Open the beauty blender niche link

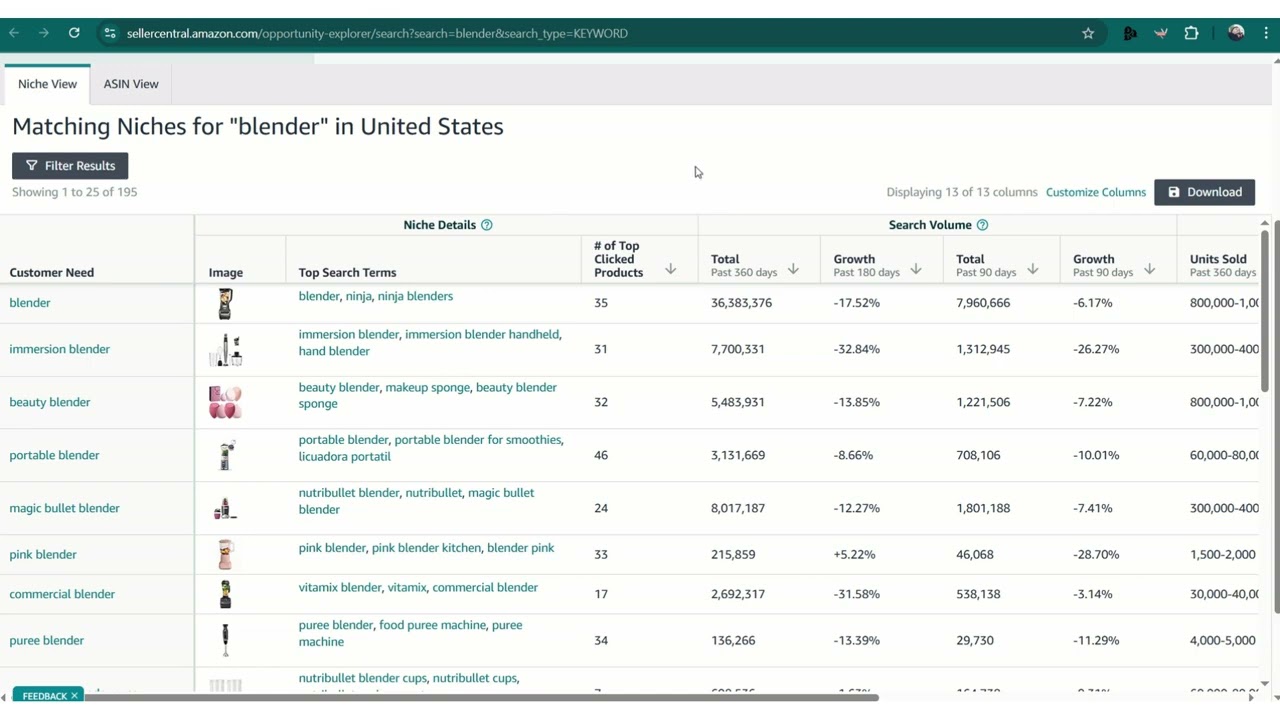click(x=50, y=402)
